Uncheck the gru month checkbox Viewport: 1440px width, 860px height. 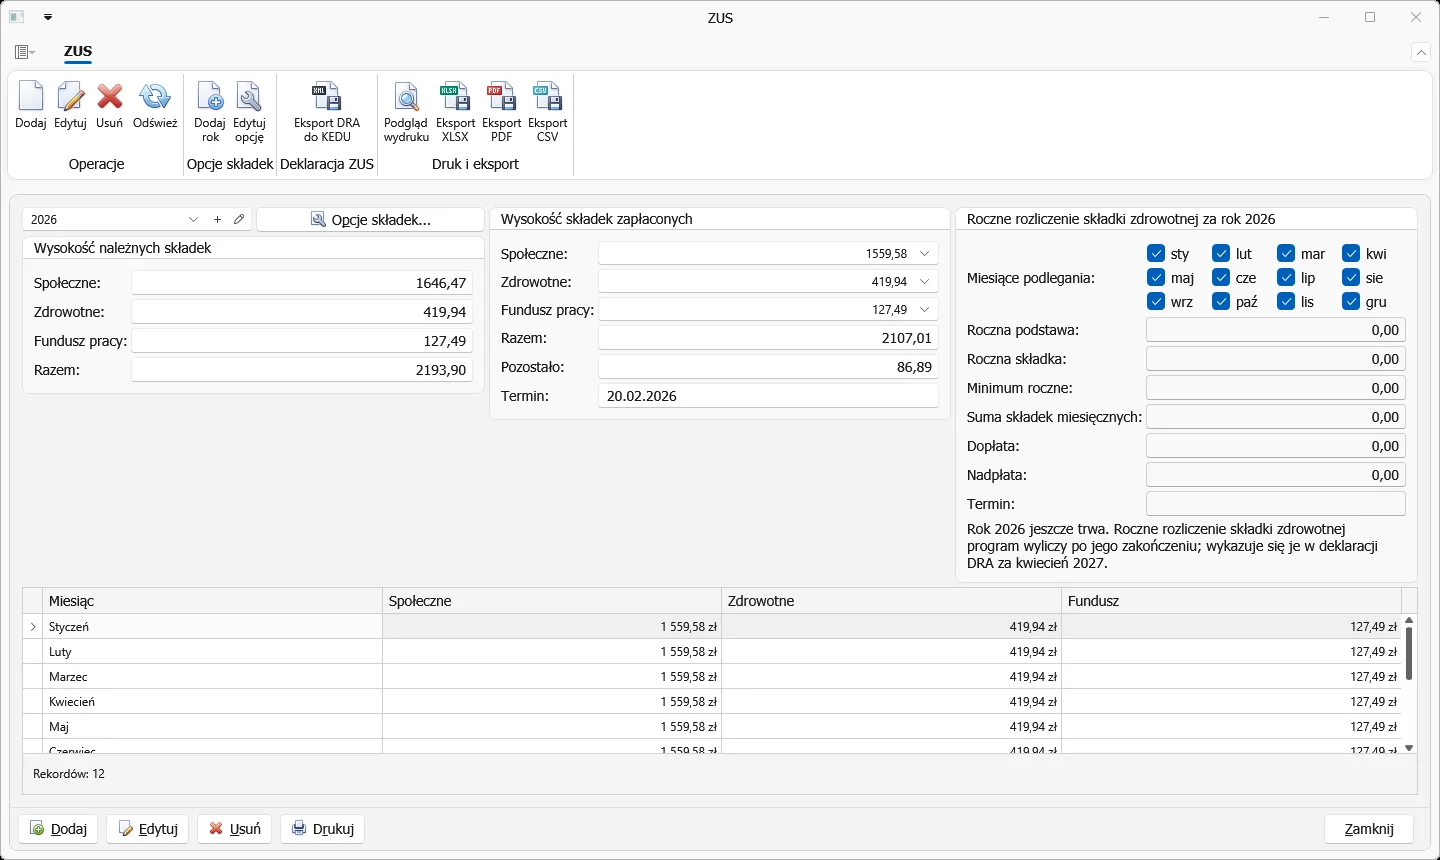click(1351, 302)
